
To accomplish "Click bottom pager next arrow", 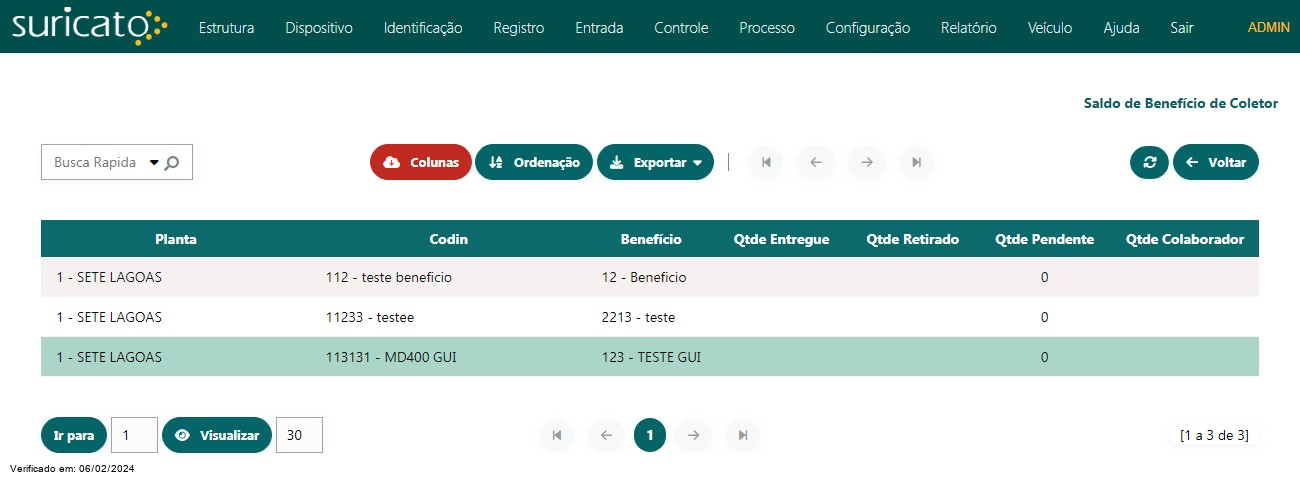I will click(x=693, y=435).
